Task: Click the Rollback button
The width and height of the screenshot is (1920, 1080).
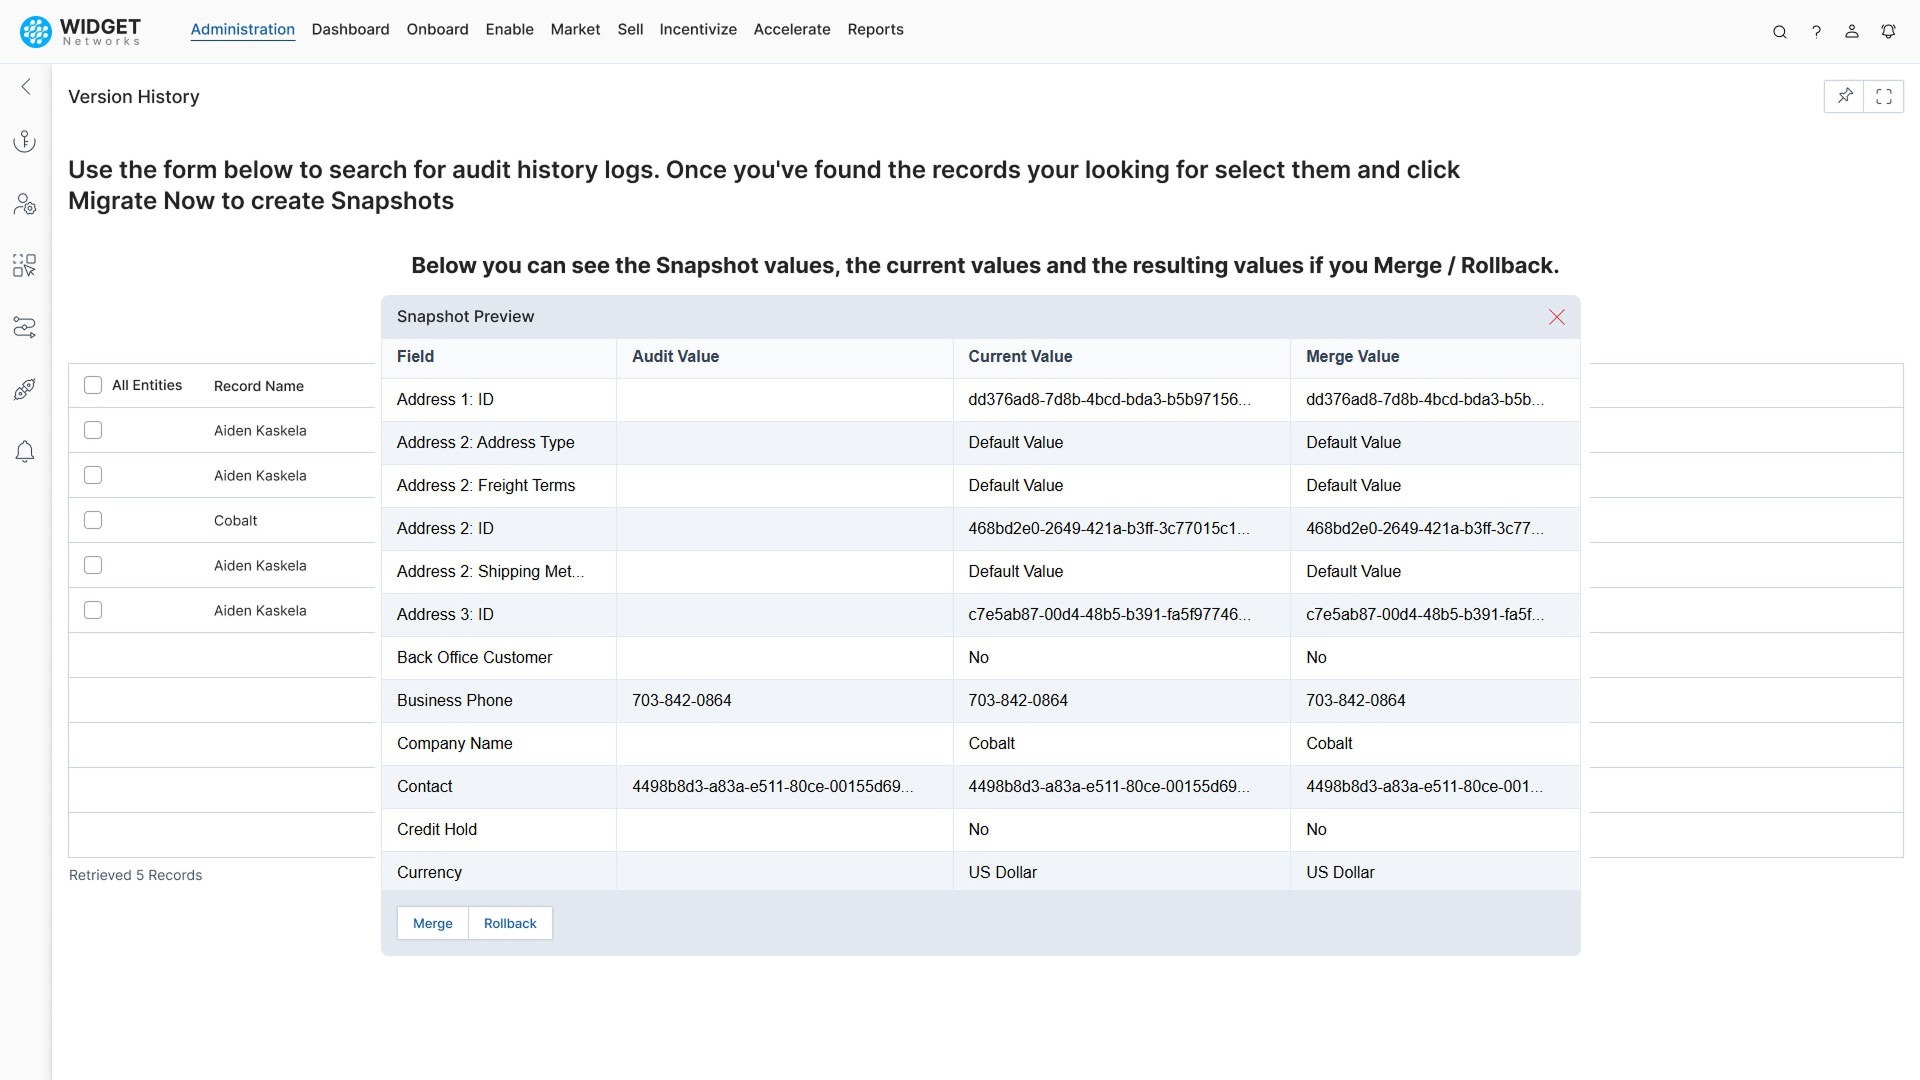Action: [510, 923]
